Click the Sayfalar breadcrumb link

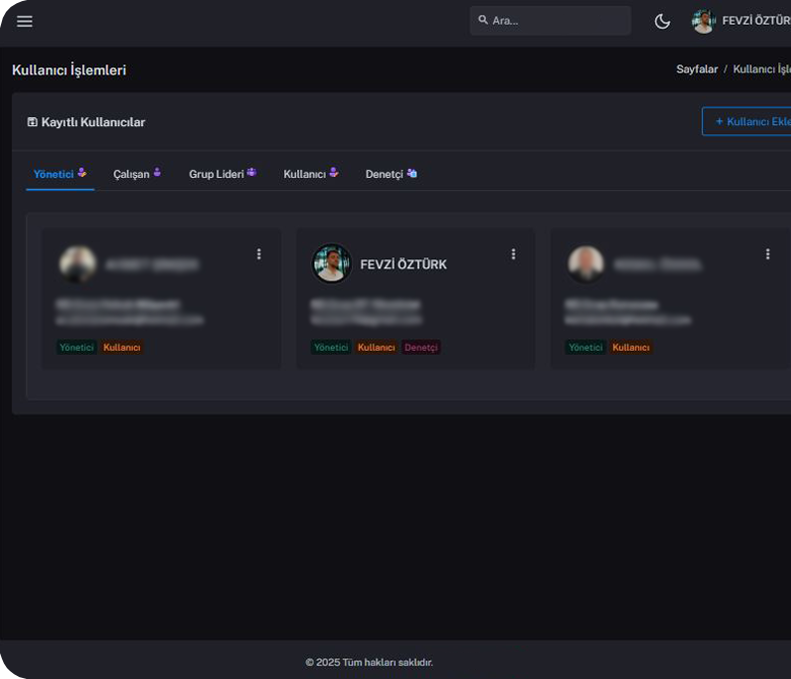coord(697,70)
